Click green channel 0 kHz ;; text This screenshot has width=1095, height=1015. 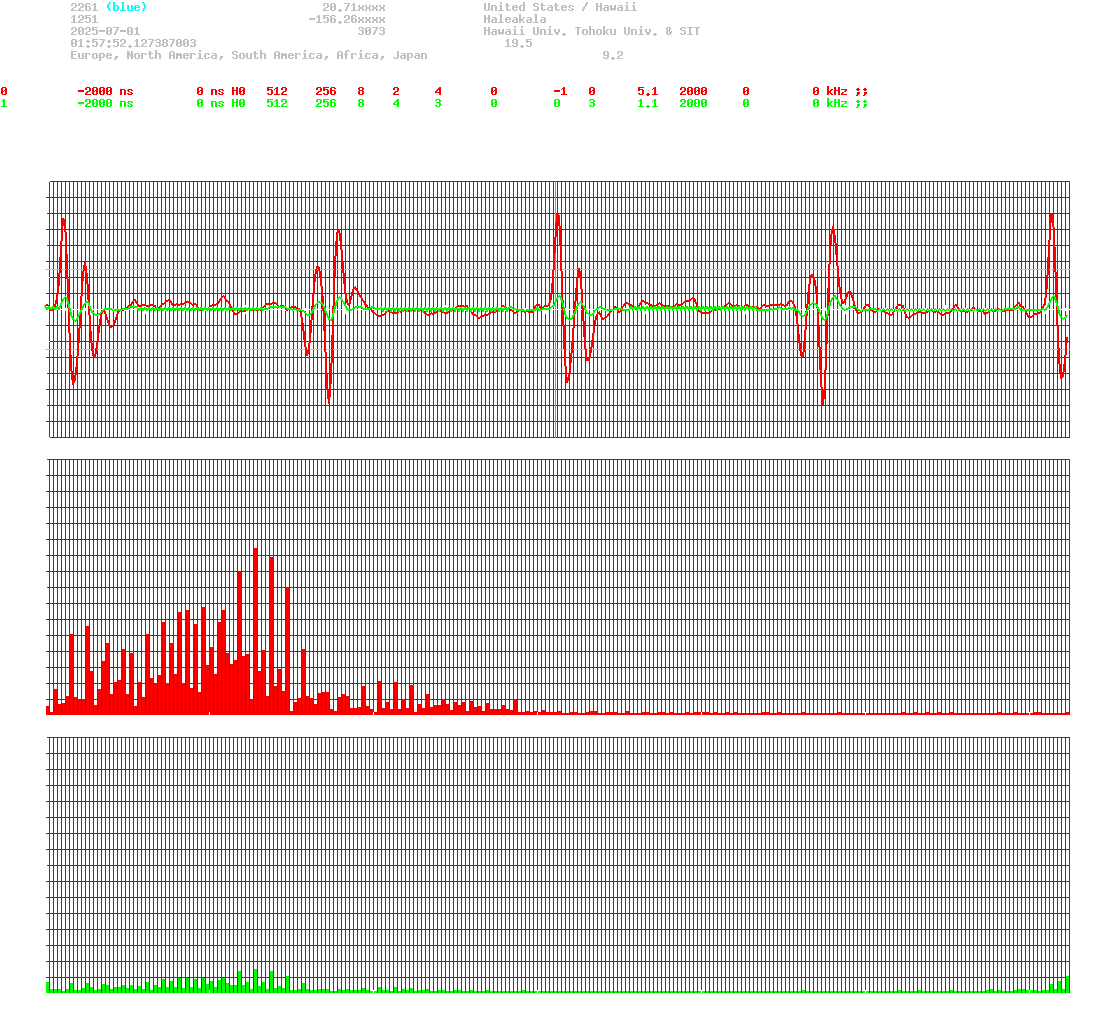tap(840, 103)
